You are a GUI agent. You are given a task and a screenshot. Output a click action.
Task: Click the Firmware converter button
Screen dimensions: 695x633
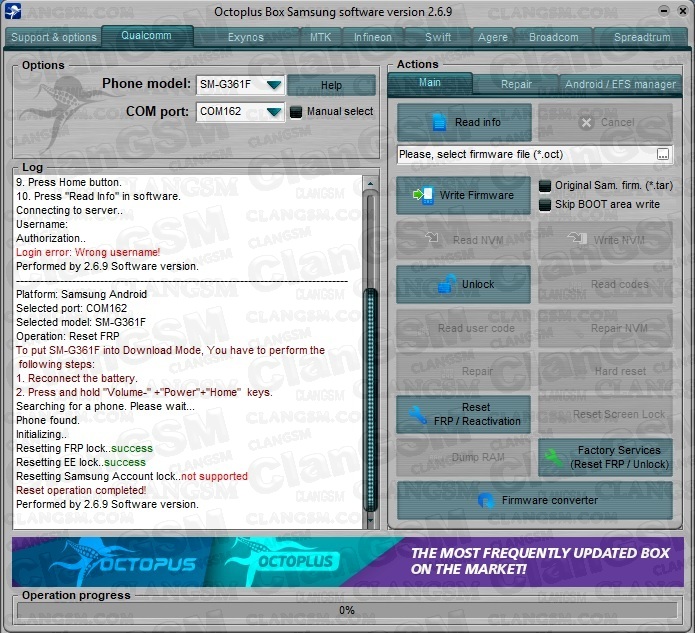point(535,500)
